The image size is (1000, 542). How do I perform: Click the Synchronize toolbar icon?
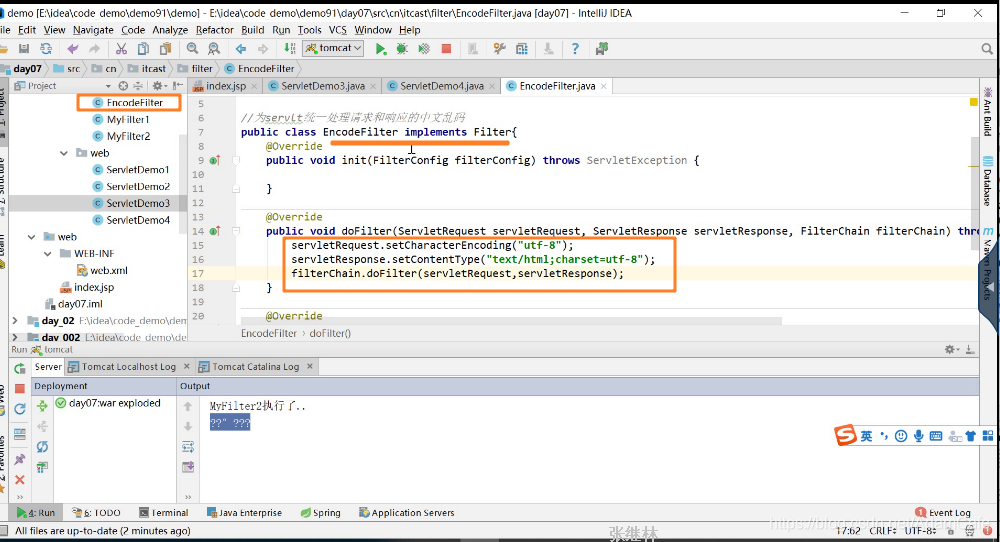click(46, 48)
